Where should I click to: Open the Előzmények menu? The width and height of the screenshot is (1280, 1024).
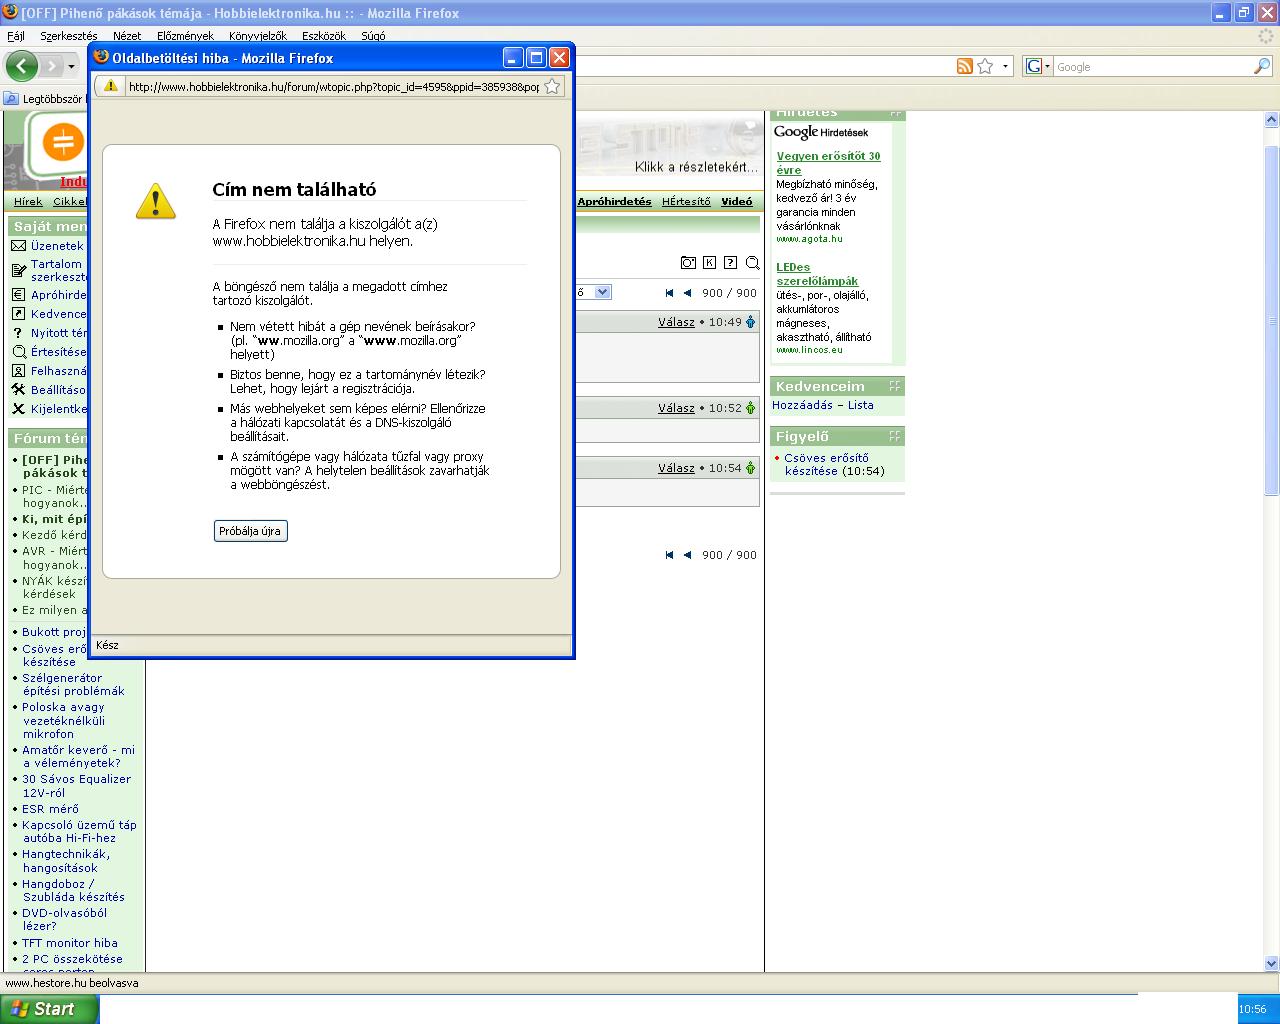tap(185, 36)
